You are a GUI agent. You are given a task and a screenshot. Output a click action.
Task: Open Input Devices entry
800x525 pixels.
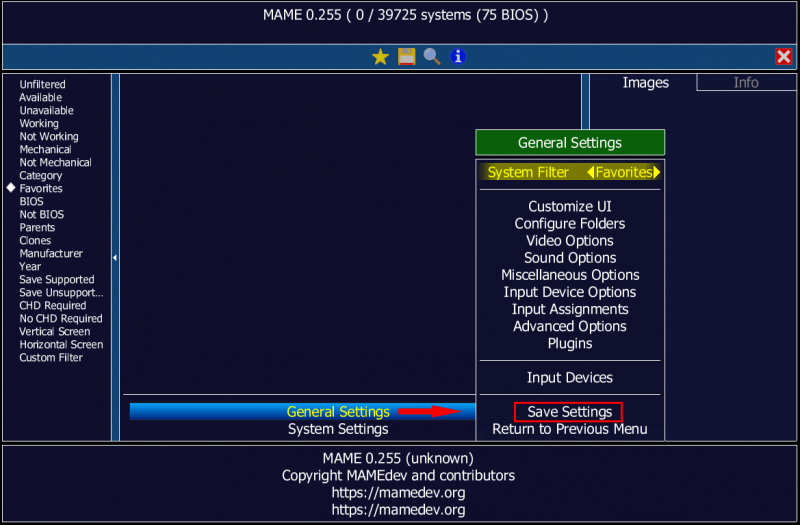pyautogui.click(x=570, y=378)
